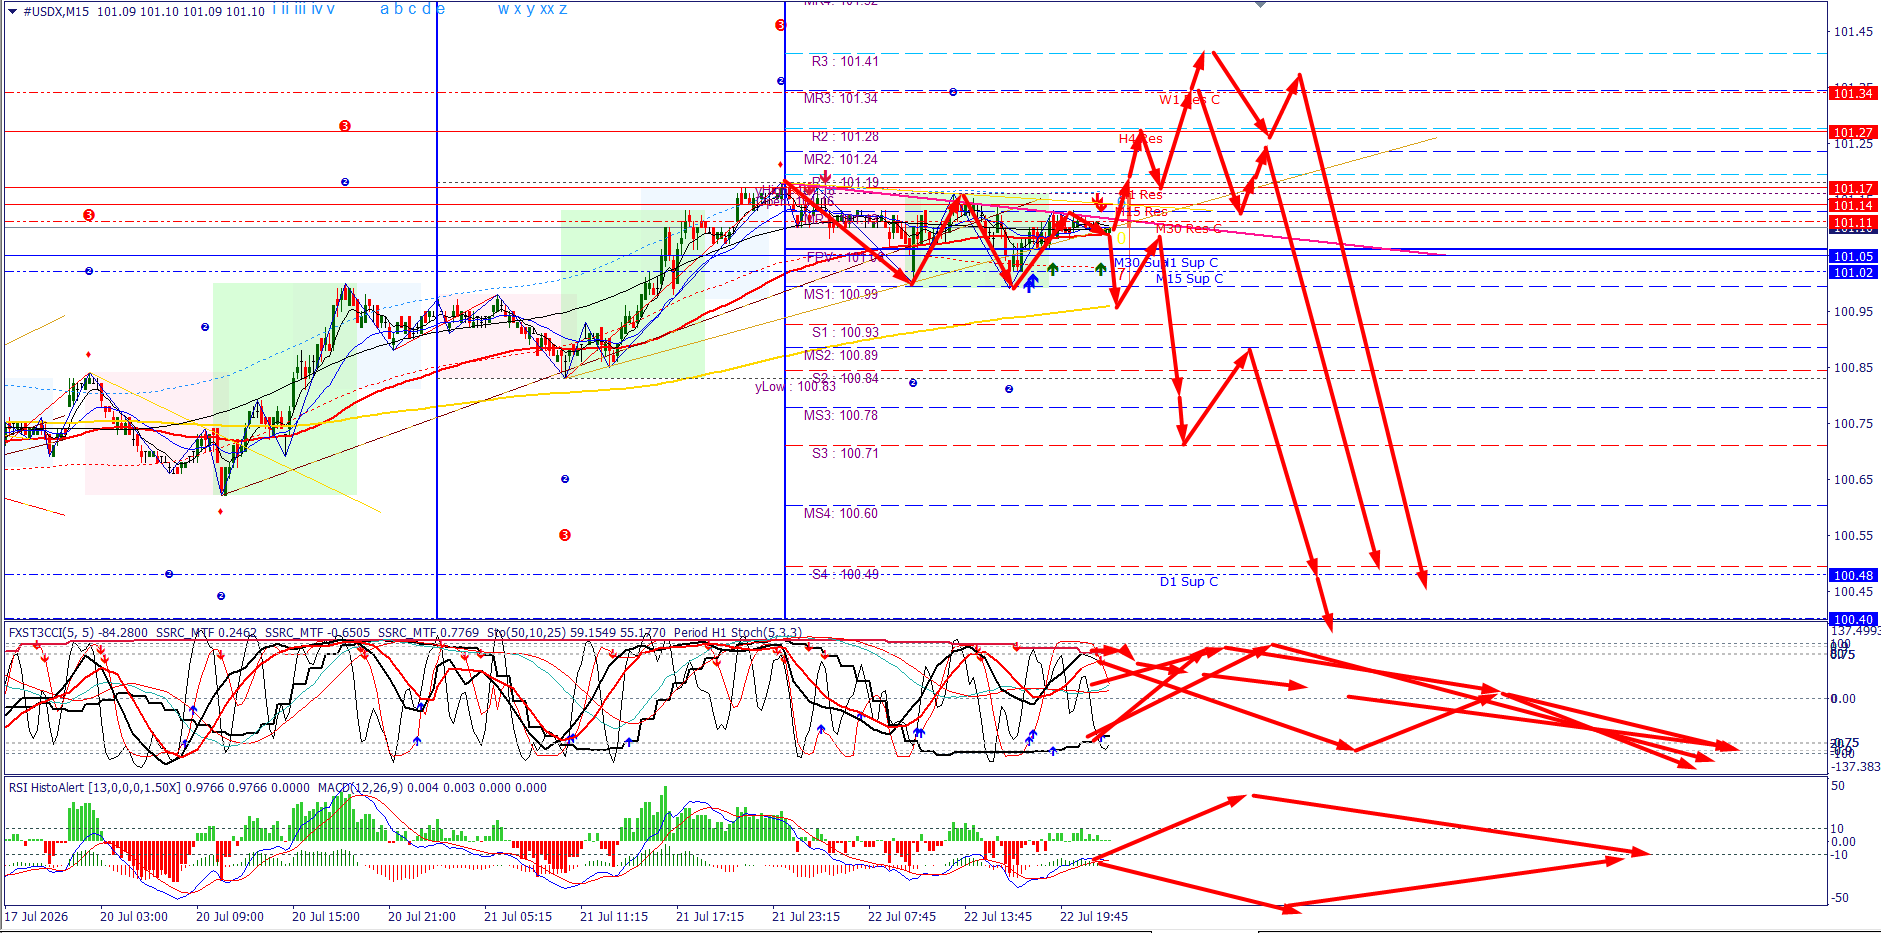Click the MS1: 100.99 pivot label
This screenshot has height=933, width=1881.
[x=841, y=294]
